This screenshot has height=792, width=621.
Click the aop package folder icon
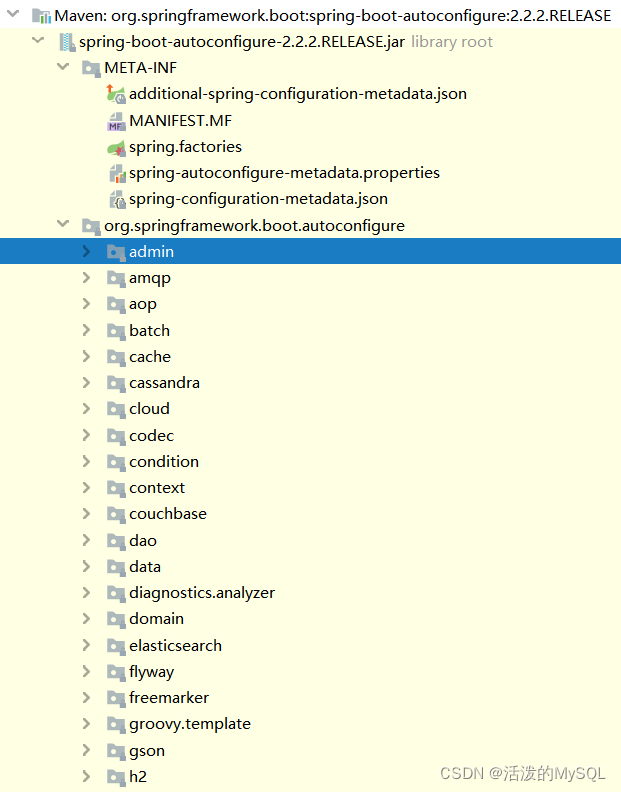pyautogui.click(x=116, y=305)
